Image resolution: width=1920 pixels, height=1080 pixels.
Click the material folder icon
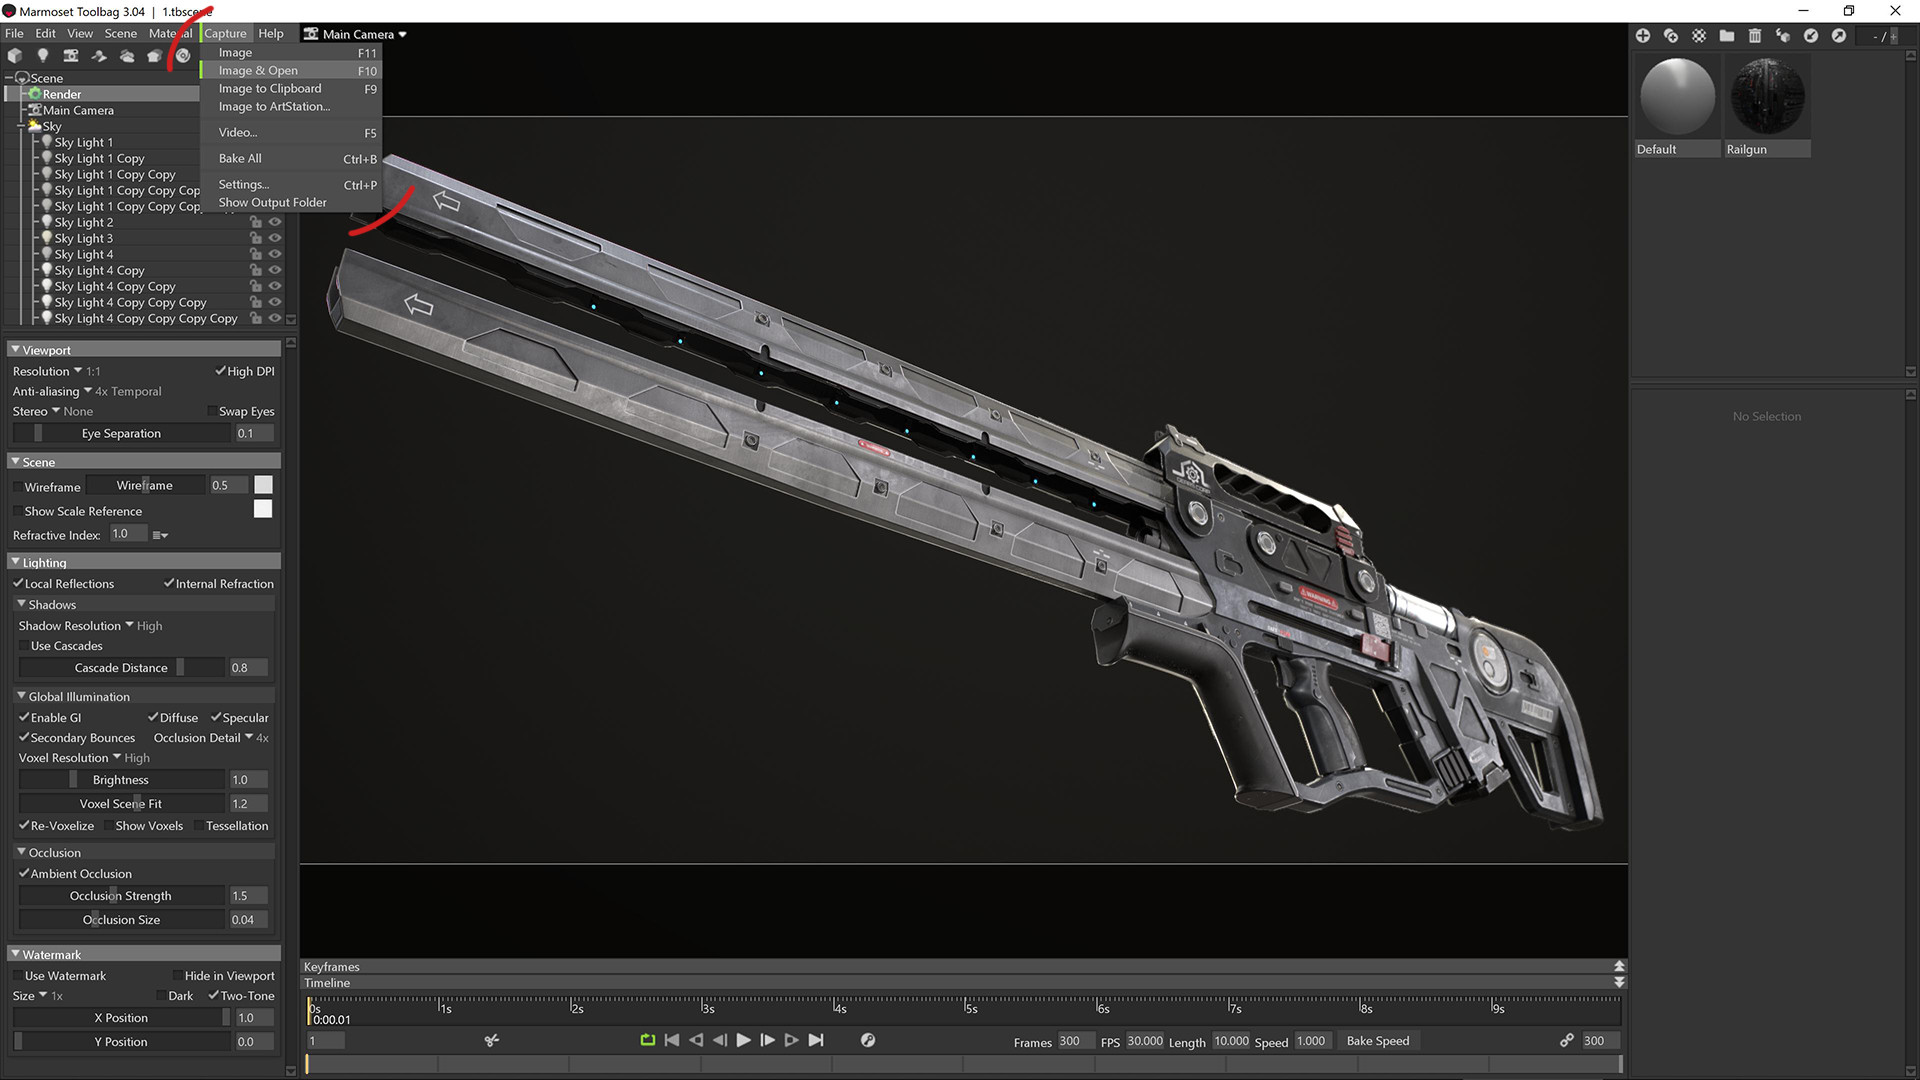[x=1727, y=36]
